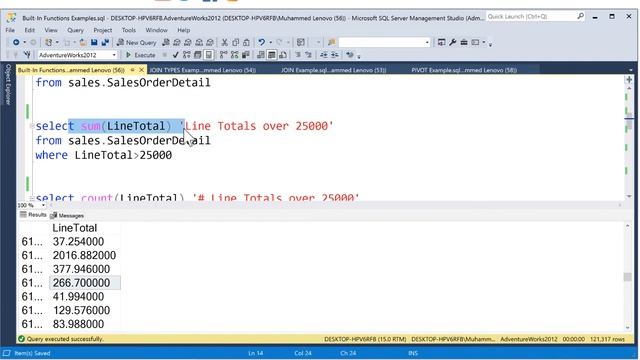Open a Database Engine Query icon

pos(166,42)
